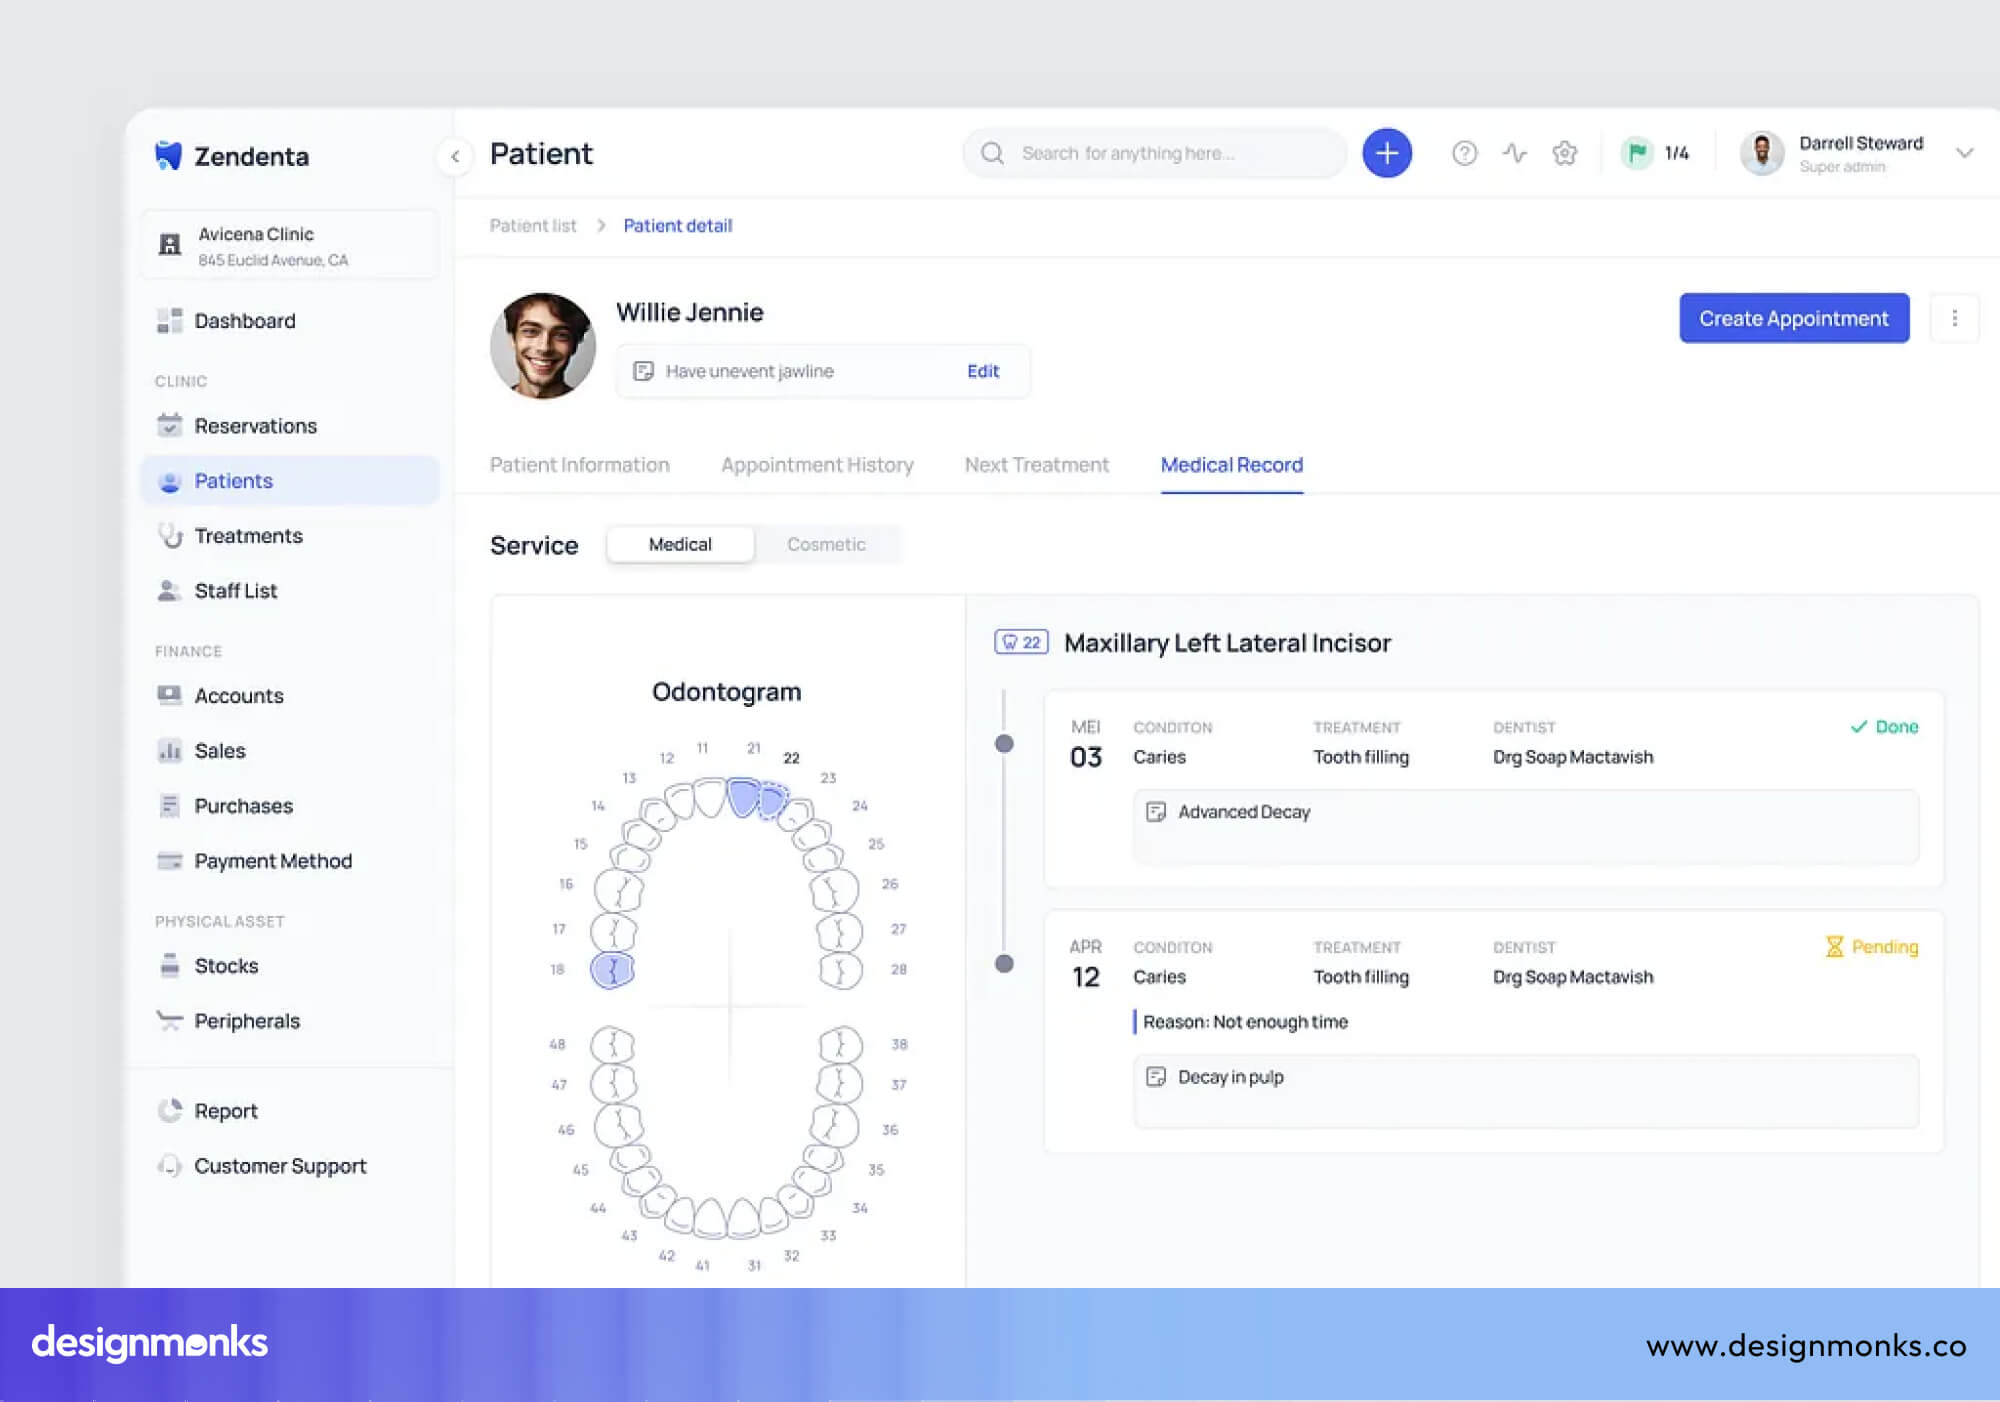This screenshot has height=1402, width=2000.
Task: Click the highlighted tooth 18 on odontogram
Action: tap(613, 970)
